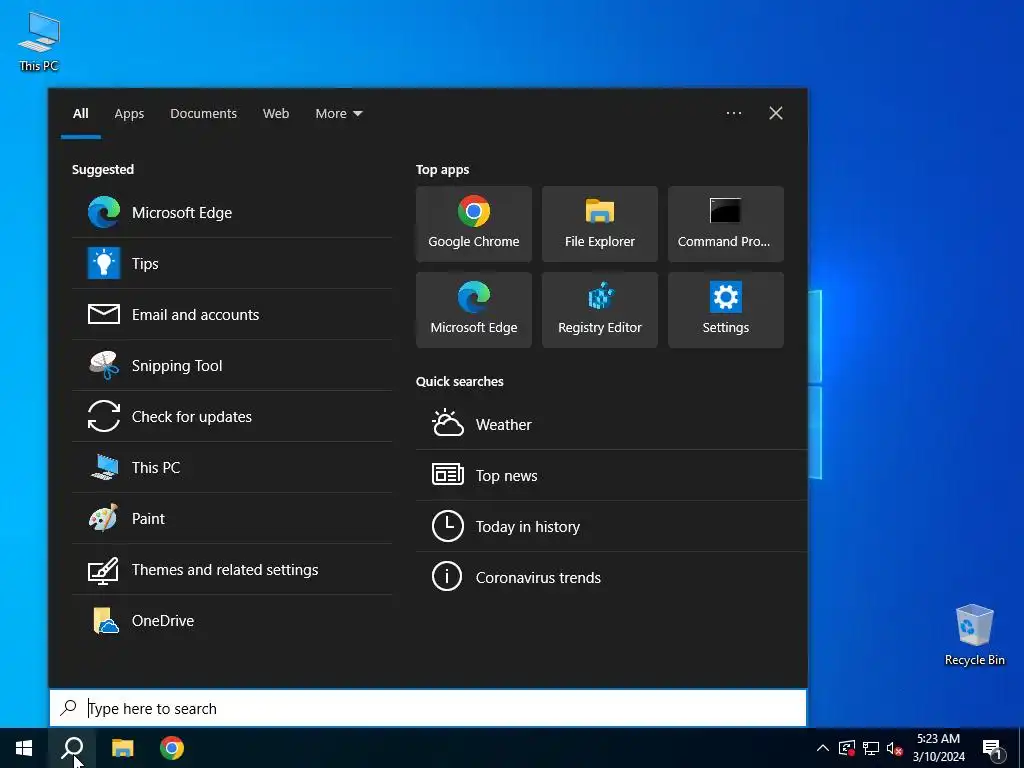This screenshot has width=1024, height=768.
Task: Run Coronavirus trends quick search
Action: coord(611,577)
